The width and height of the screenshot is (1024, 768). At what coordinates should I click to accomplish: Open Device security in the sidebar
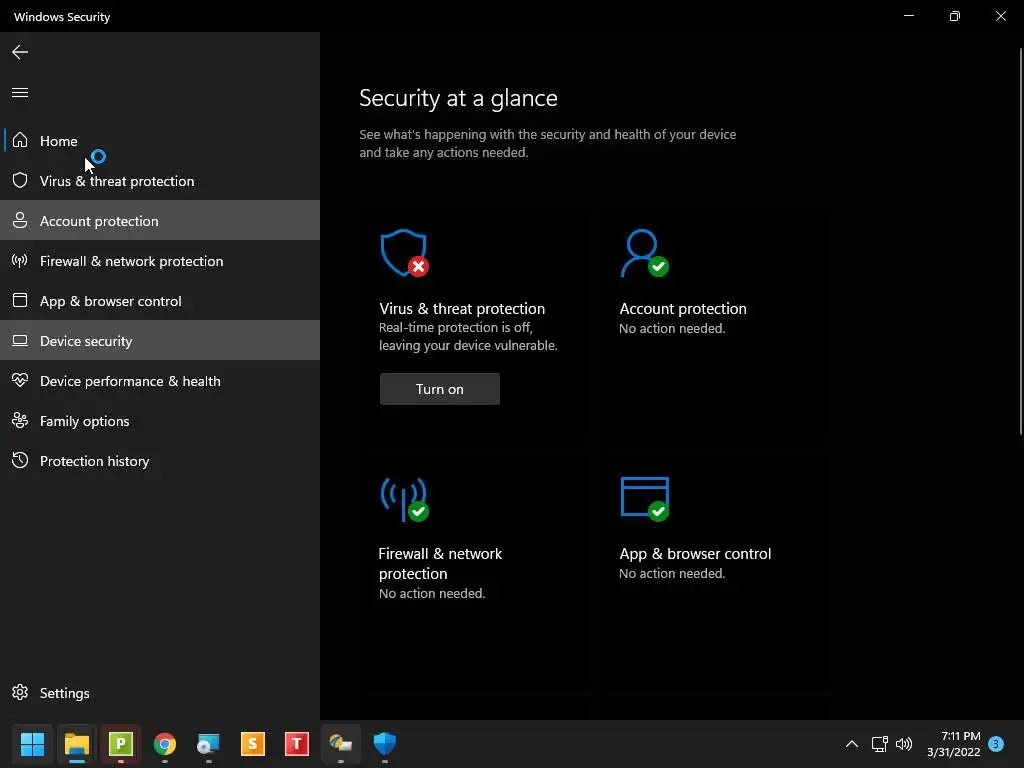(160, 341)
